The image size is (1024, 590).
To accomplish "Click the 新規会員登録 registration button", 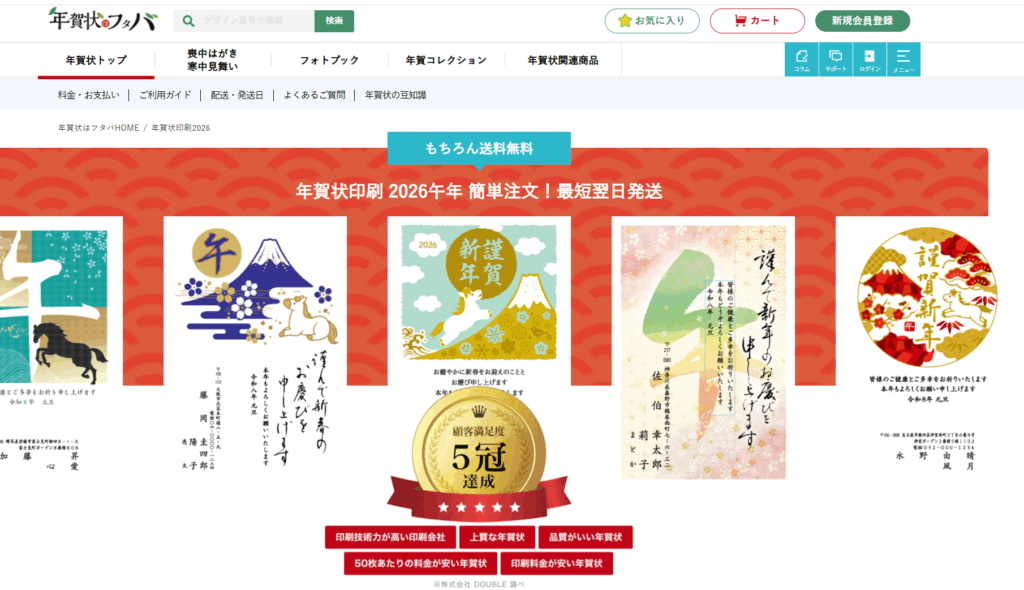I will point(862,21).
